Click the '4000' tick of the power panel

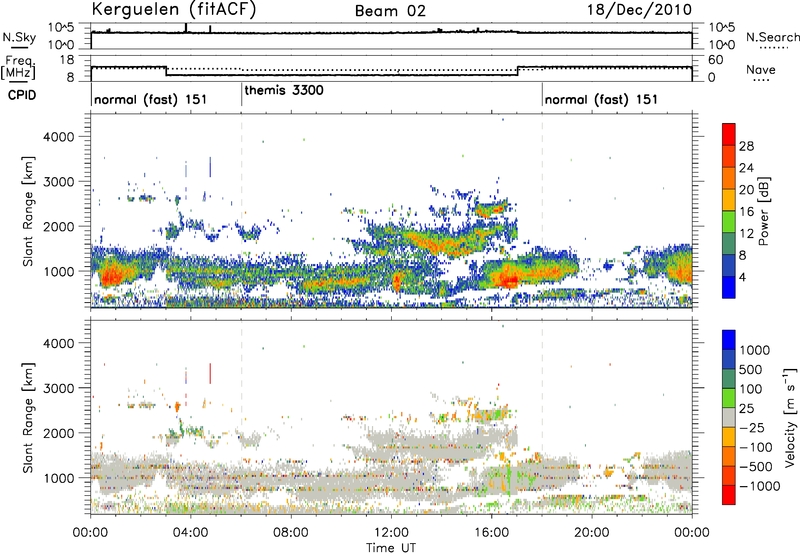58,137
